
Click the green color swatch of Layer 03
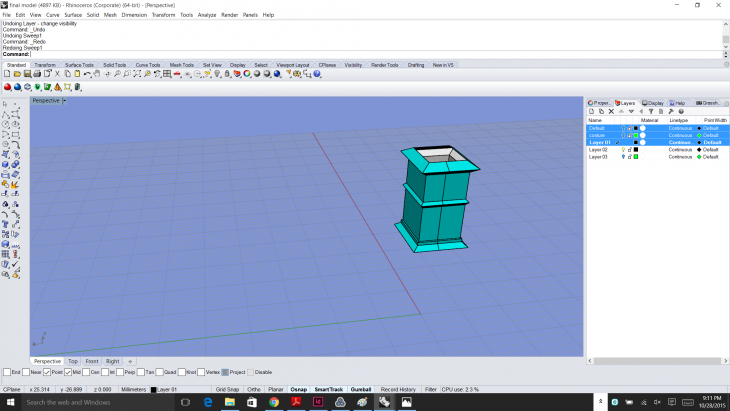click(x=636, y=157)
